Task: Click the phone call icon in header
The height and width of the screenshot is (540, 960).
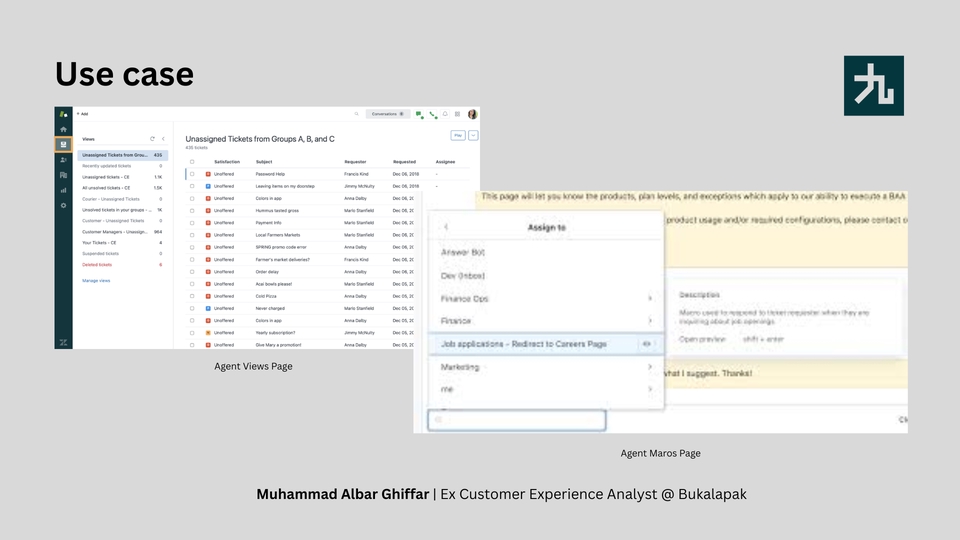Action: coord(432,114)
